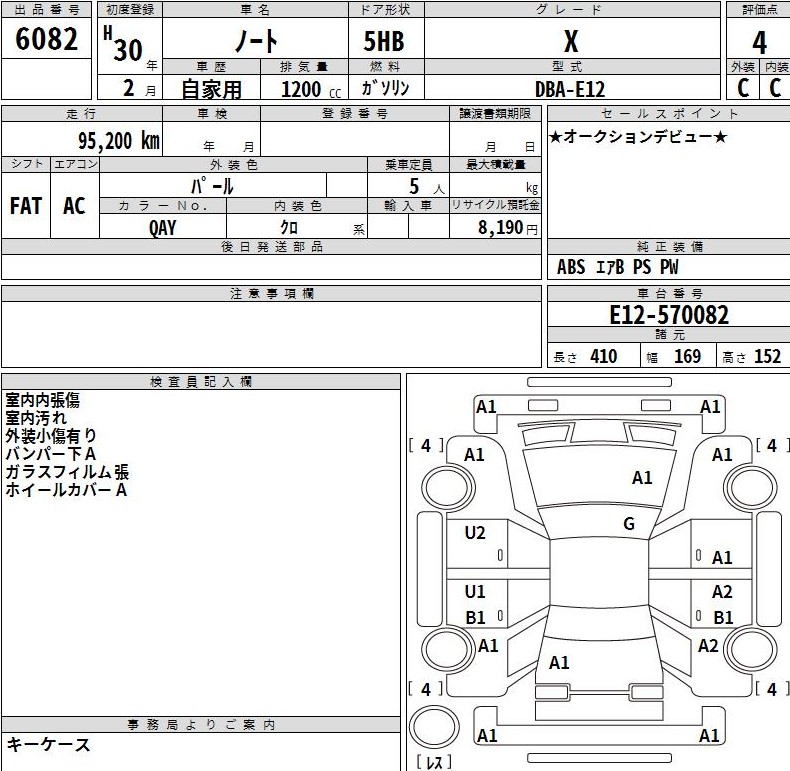Viewport: 790px width, 771px height.
Task: Click inspector note バンパー下A
Action: 50,454
